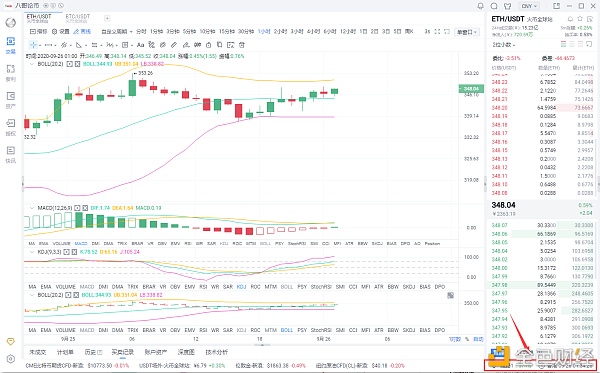This screenshot has height=373, width=600.
Task: Close the MACD indicator panel
Action: (x=85, y=208)
